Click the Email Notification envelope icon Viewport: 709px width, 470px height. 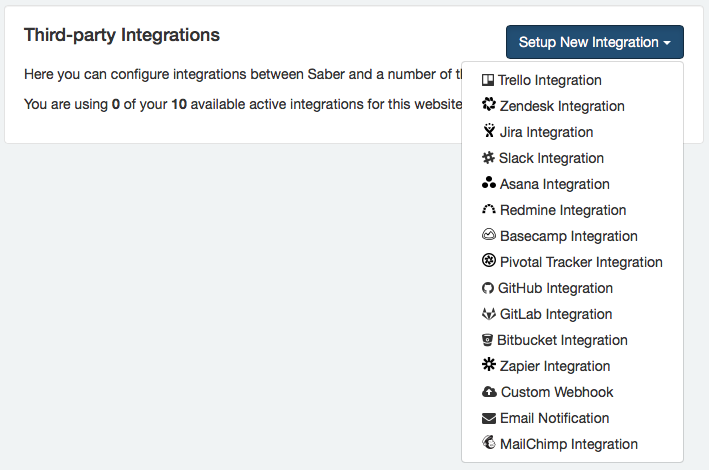[489, 418]
